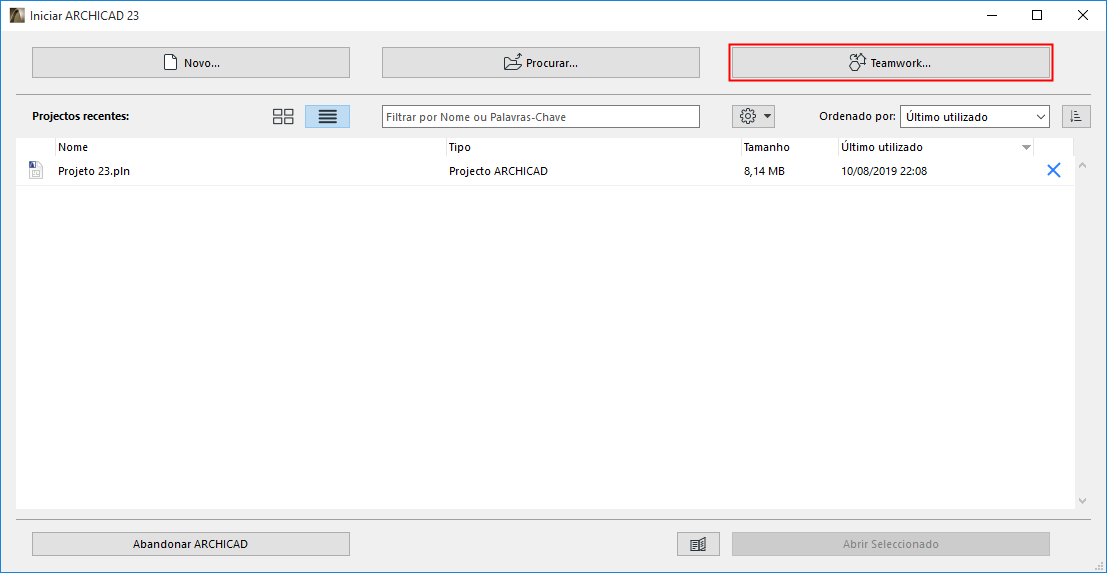
Task: Click the Projecto ARCHICAD type cell
Action: coord(498,171)
